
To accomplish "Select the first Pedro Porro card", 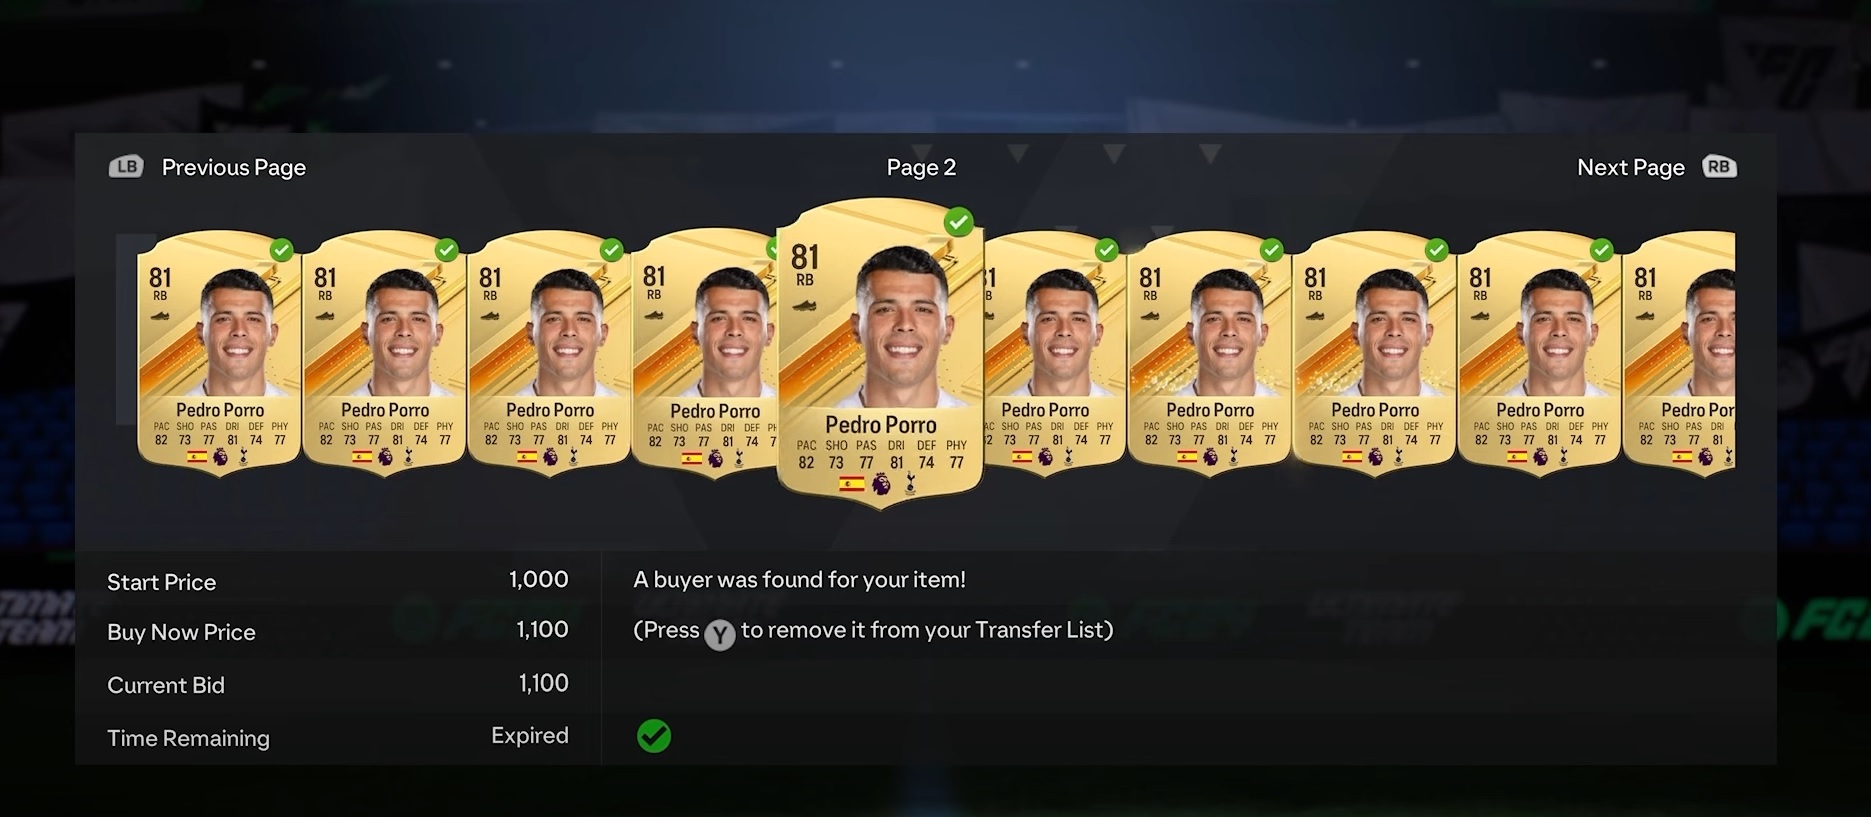I will [x=219, y=353].
